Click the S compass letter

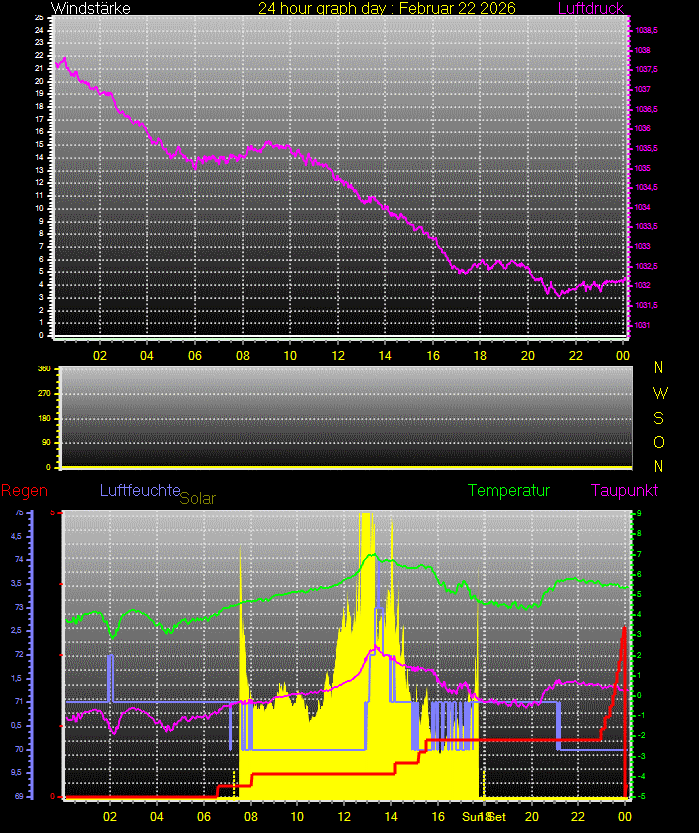[658, 418]
